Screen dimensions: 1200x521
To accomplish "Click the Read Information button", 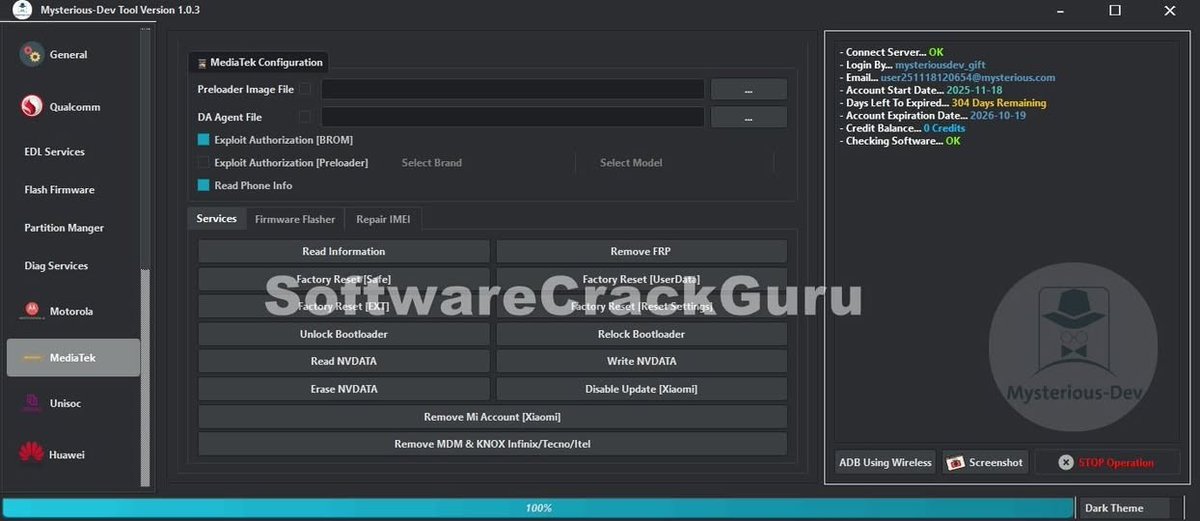I will click(344, 251).
